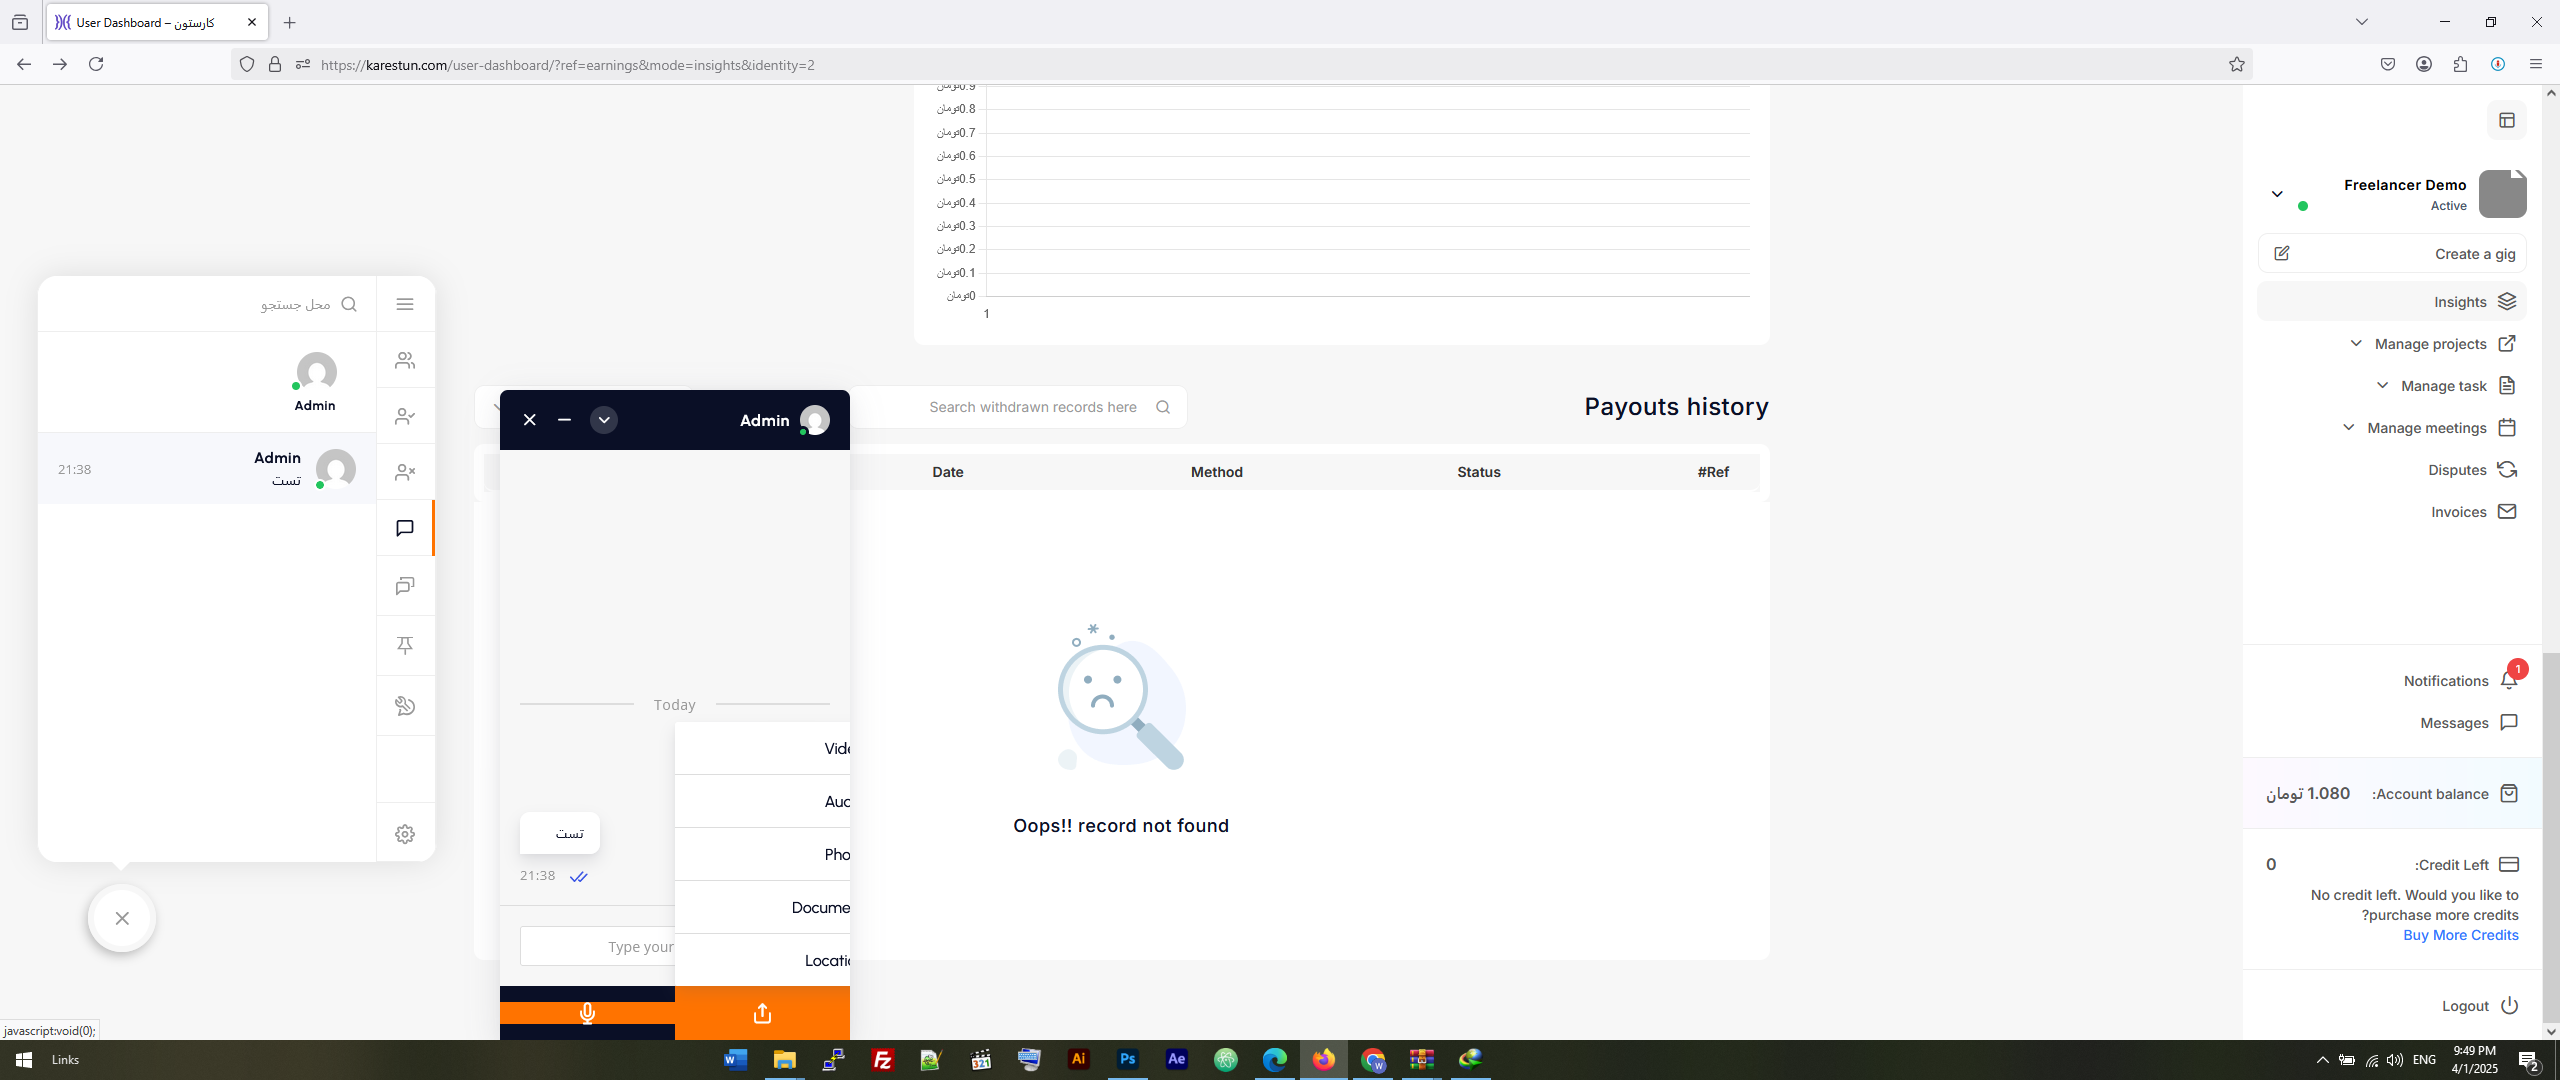Close the floating chat widget round button
The width and height of the screenshot is (2560, 1080).
pos(122,918)
